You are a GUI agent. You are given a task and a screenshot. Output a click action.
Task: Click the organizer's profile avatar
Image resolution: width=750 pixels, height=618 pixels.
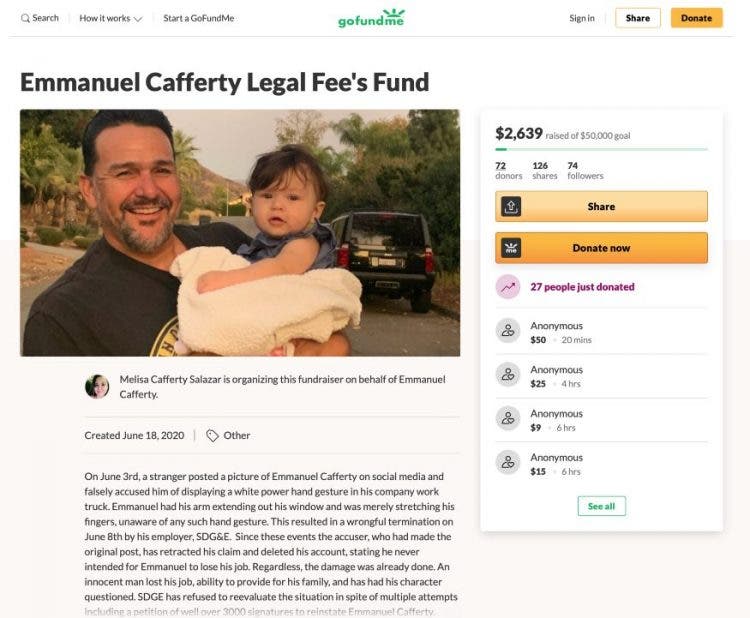tap(97, 386)
